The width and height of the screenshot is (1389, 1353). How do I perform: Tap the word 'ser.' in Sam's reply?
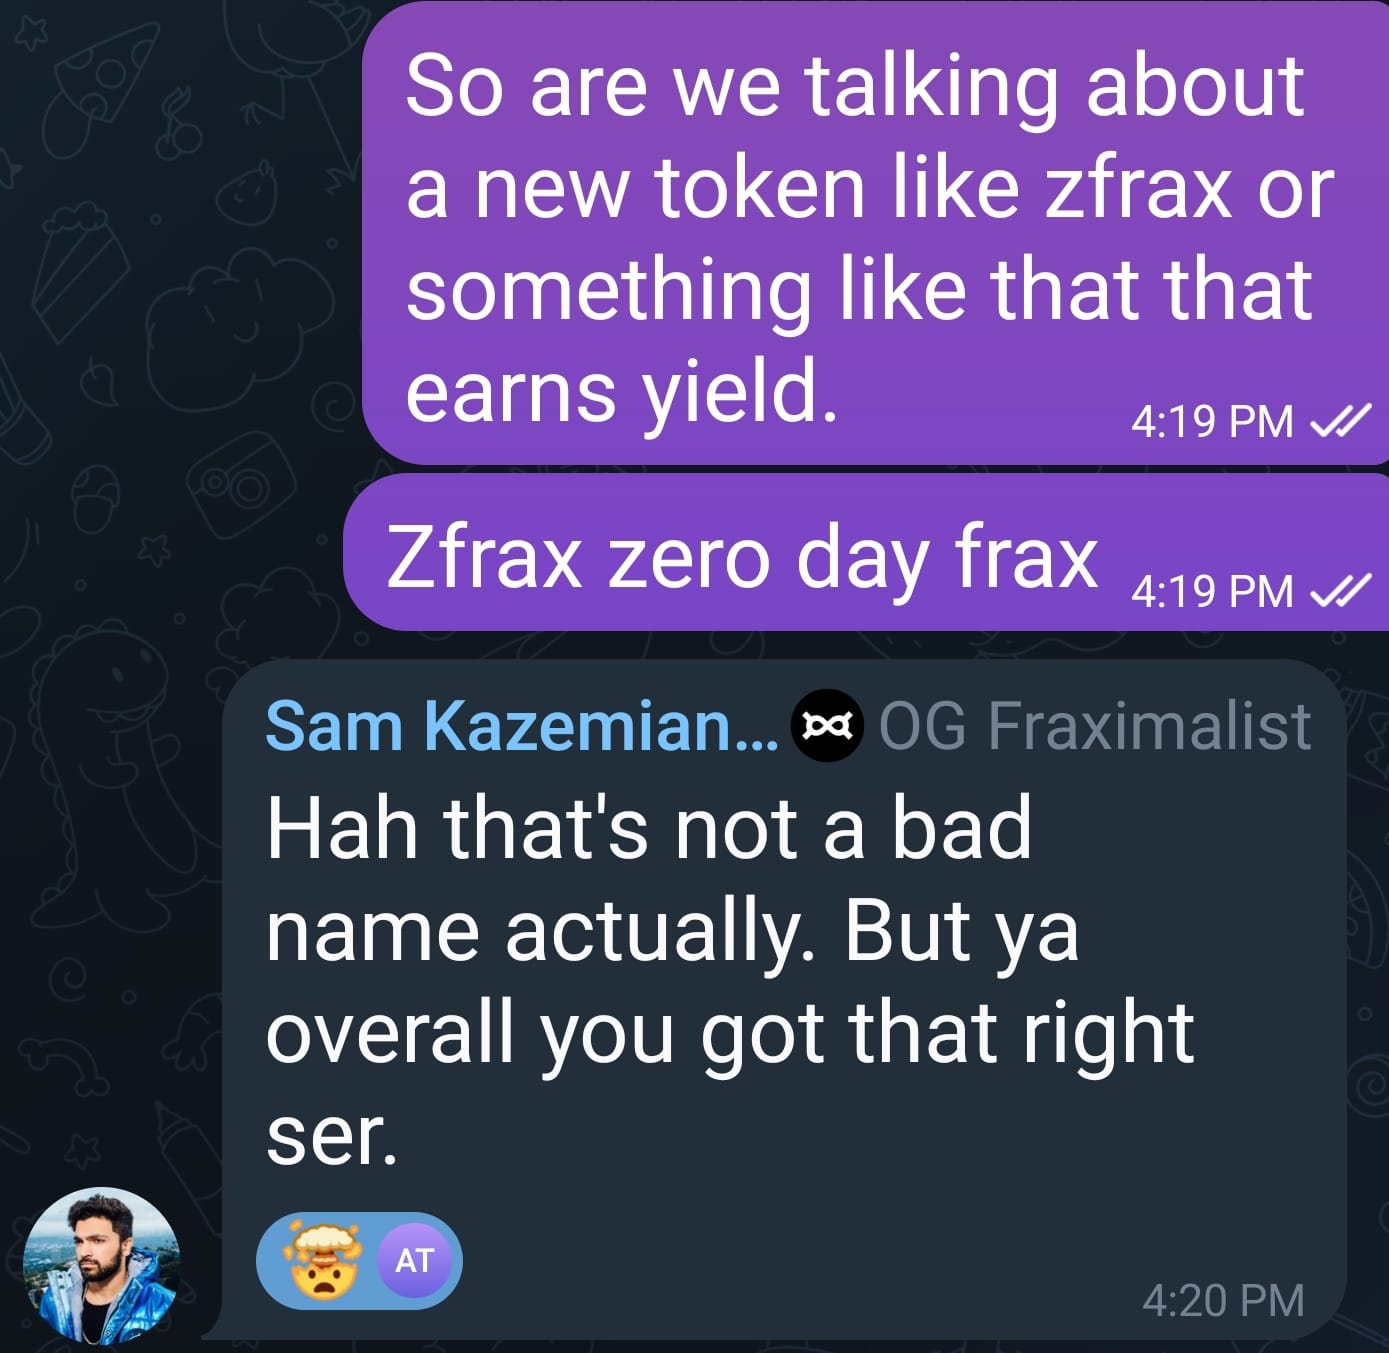coord(332,1137)
